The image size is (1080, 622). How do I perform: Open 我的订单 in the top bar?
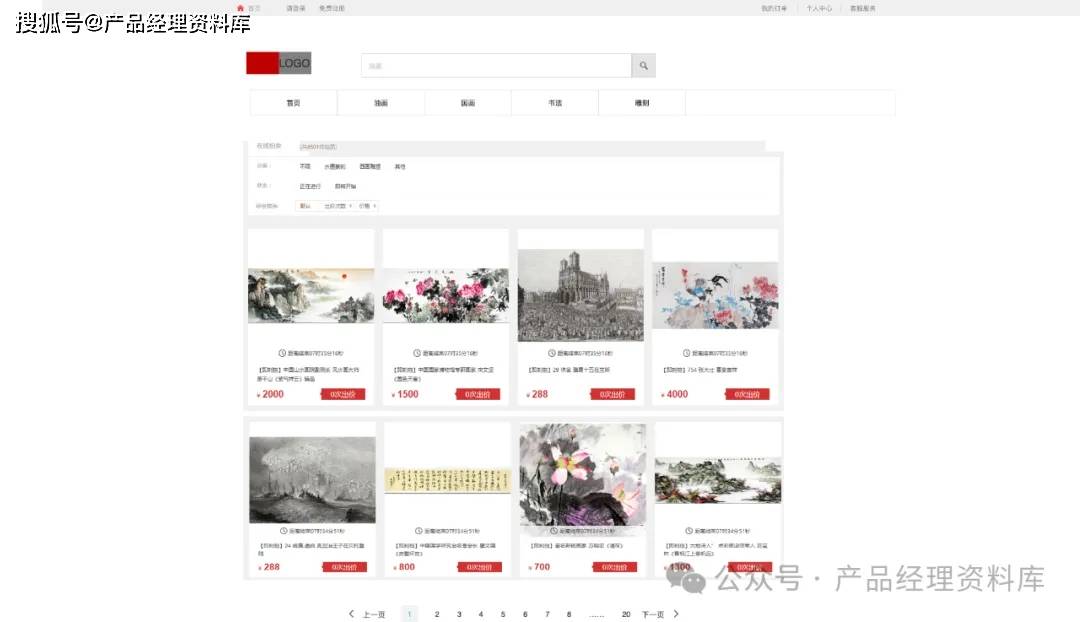773,8
